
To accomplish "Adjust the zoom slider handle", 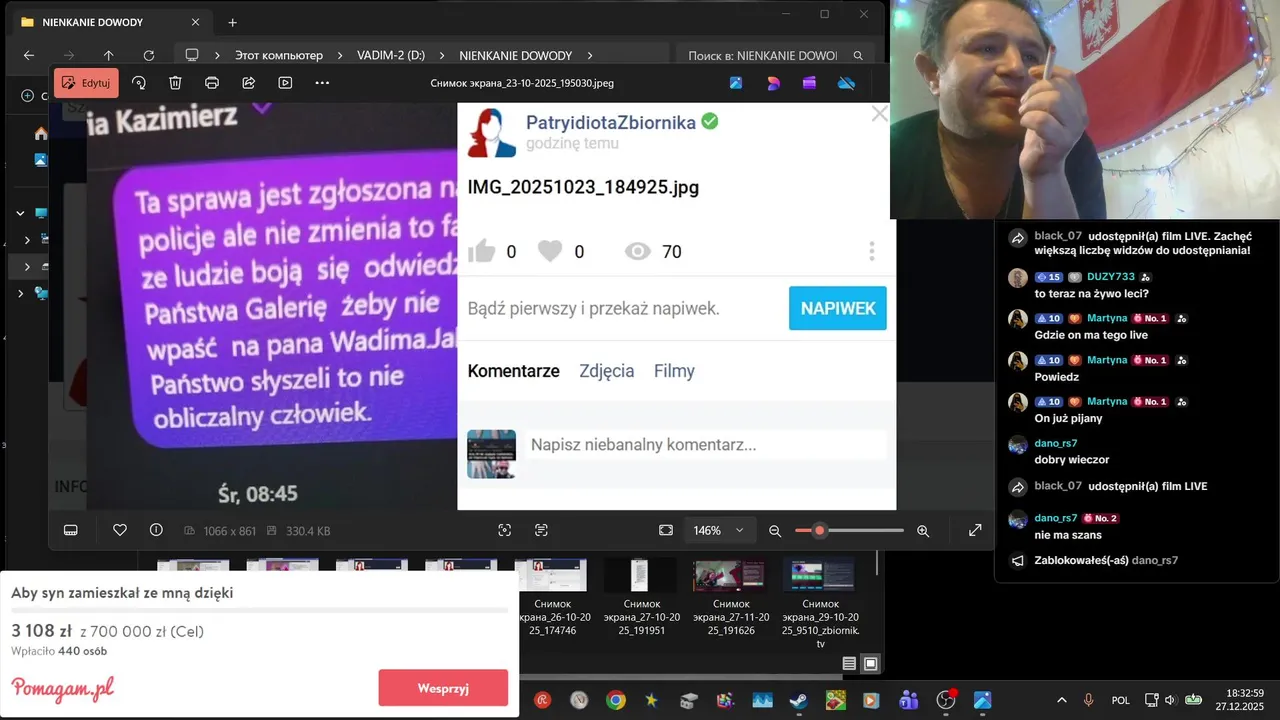I will pos(819,530).
